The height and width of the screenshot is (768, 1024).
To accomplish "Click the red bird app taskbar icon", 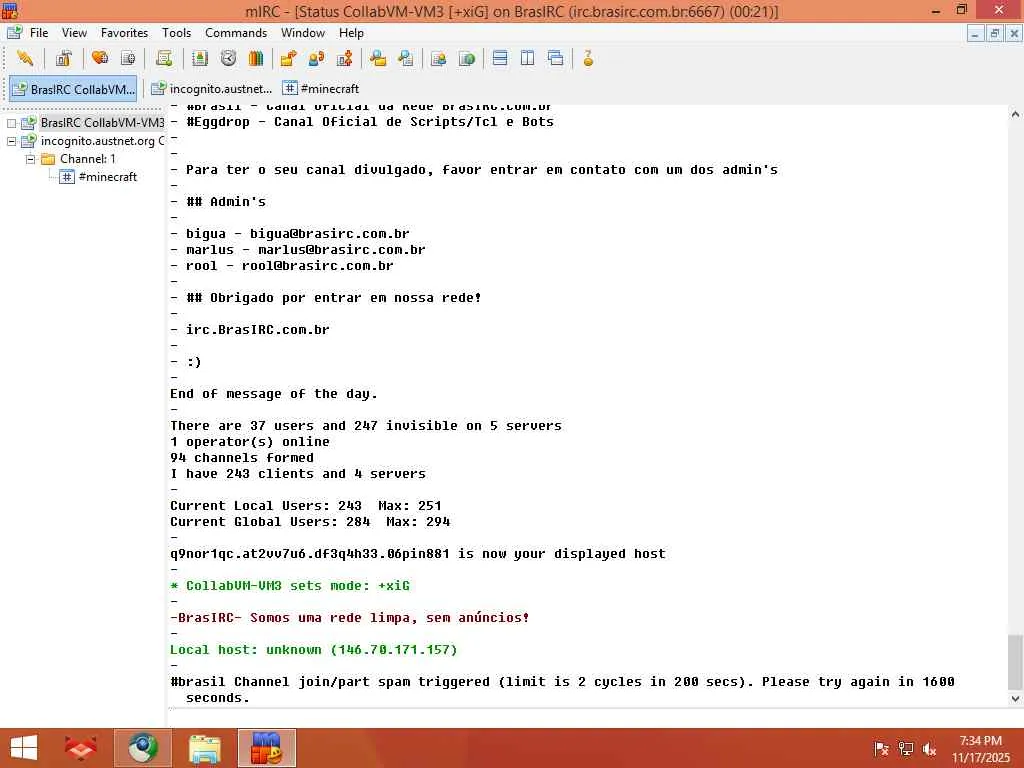I will [x=80, y=748].
